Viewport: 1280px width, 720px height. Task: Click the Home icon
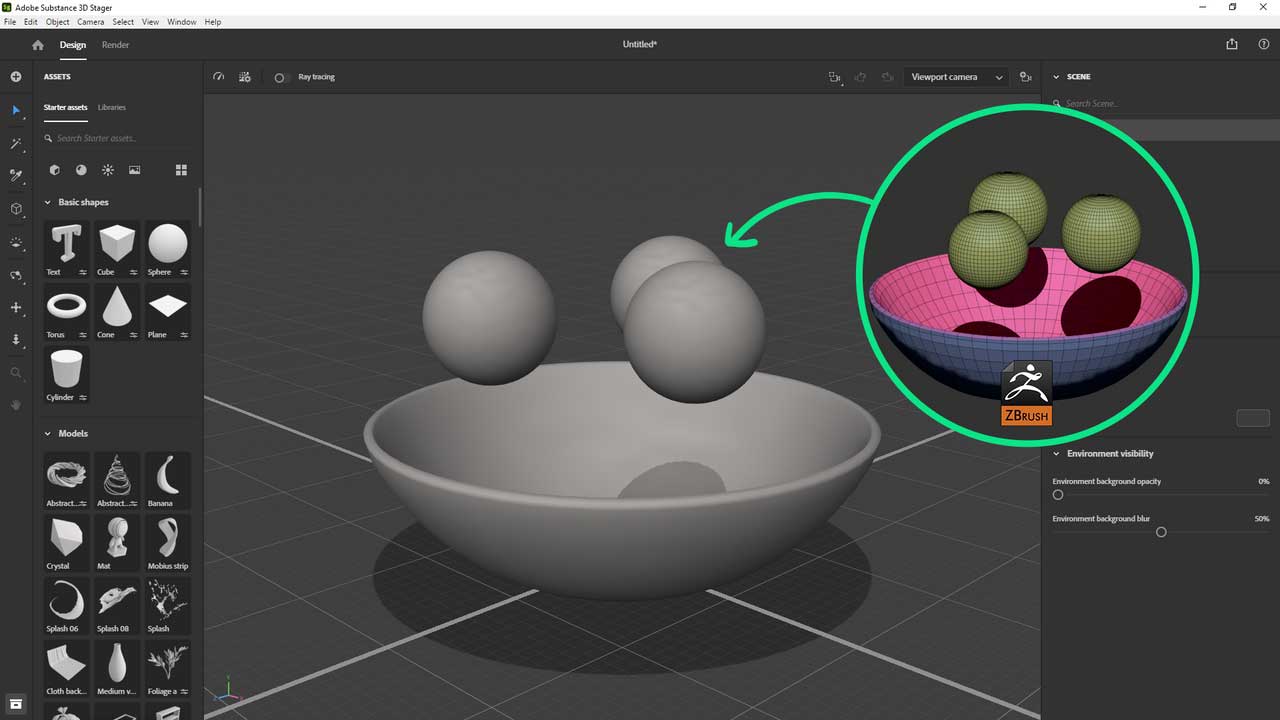point(38,45)
